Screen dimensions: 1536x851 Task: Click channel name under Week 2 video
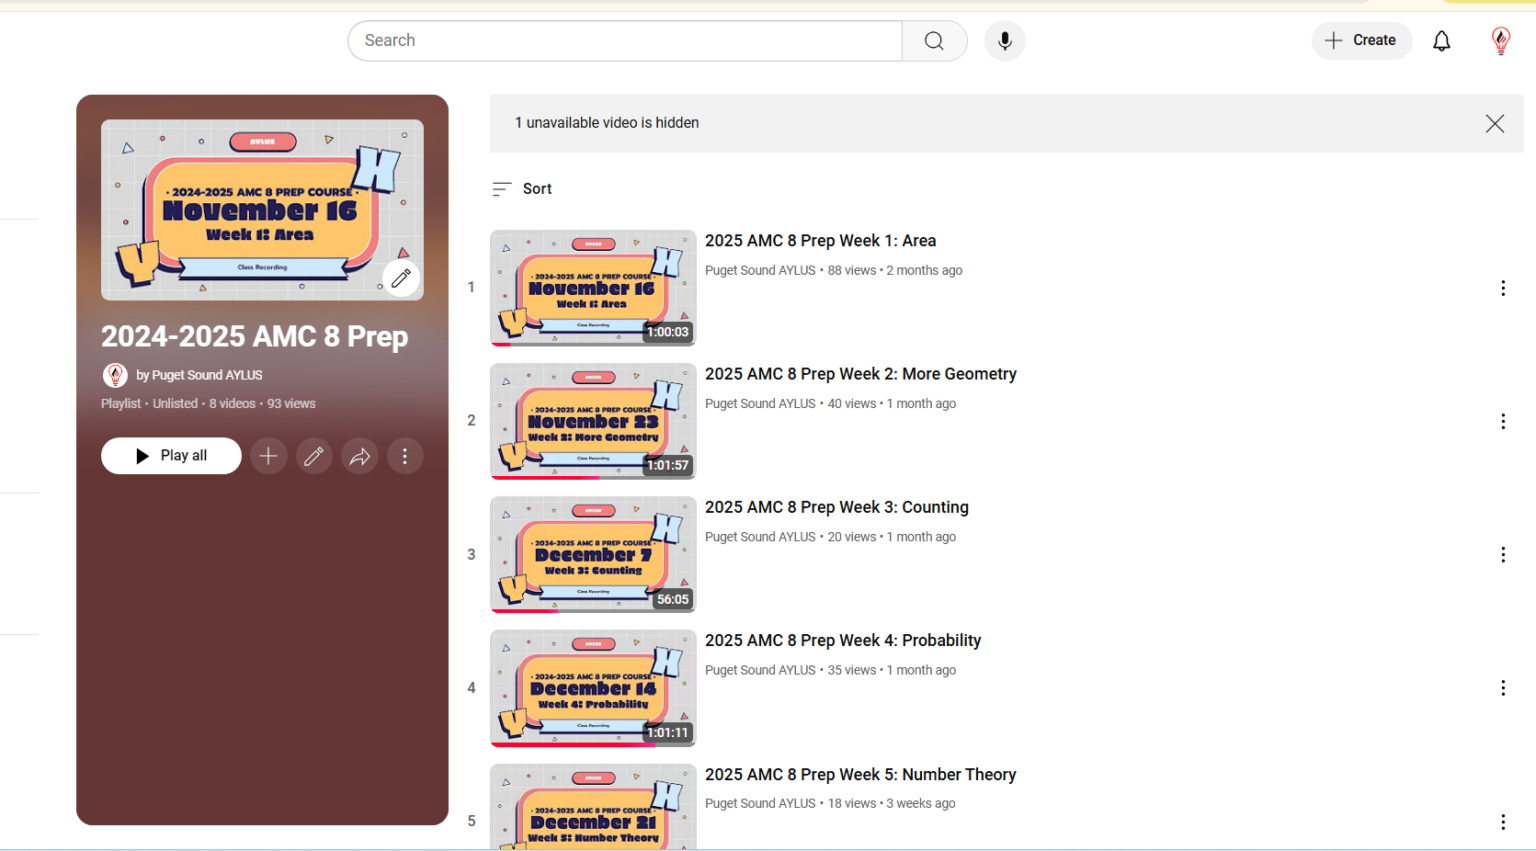(760, 404)
